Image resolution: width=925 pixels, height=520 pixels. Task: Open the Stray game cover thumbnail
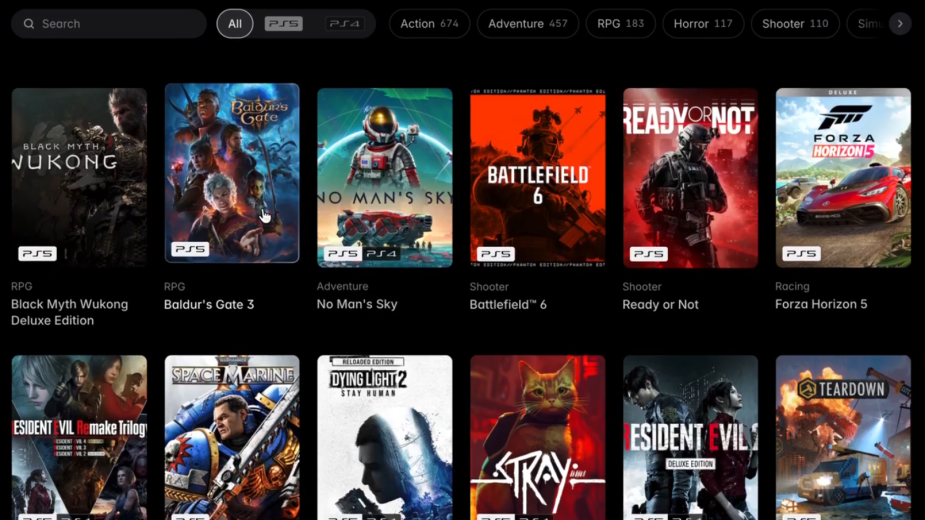point(537,437)
